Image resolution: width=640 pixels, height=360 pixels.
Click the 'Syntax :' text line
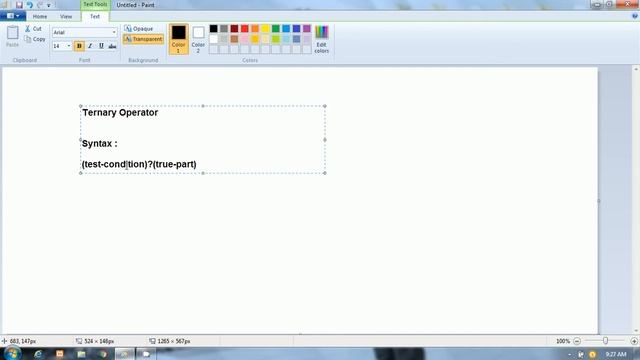[x=100, y=144]
